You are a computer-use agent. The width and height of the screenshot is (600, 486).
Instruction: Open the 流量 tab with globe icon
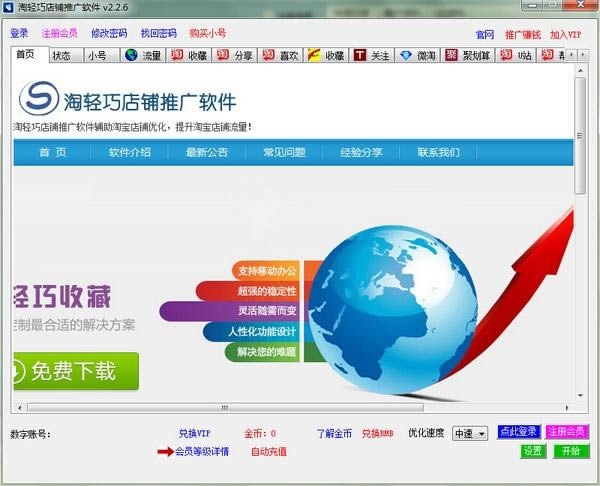(x=144, y=55)
